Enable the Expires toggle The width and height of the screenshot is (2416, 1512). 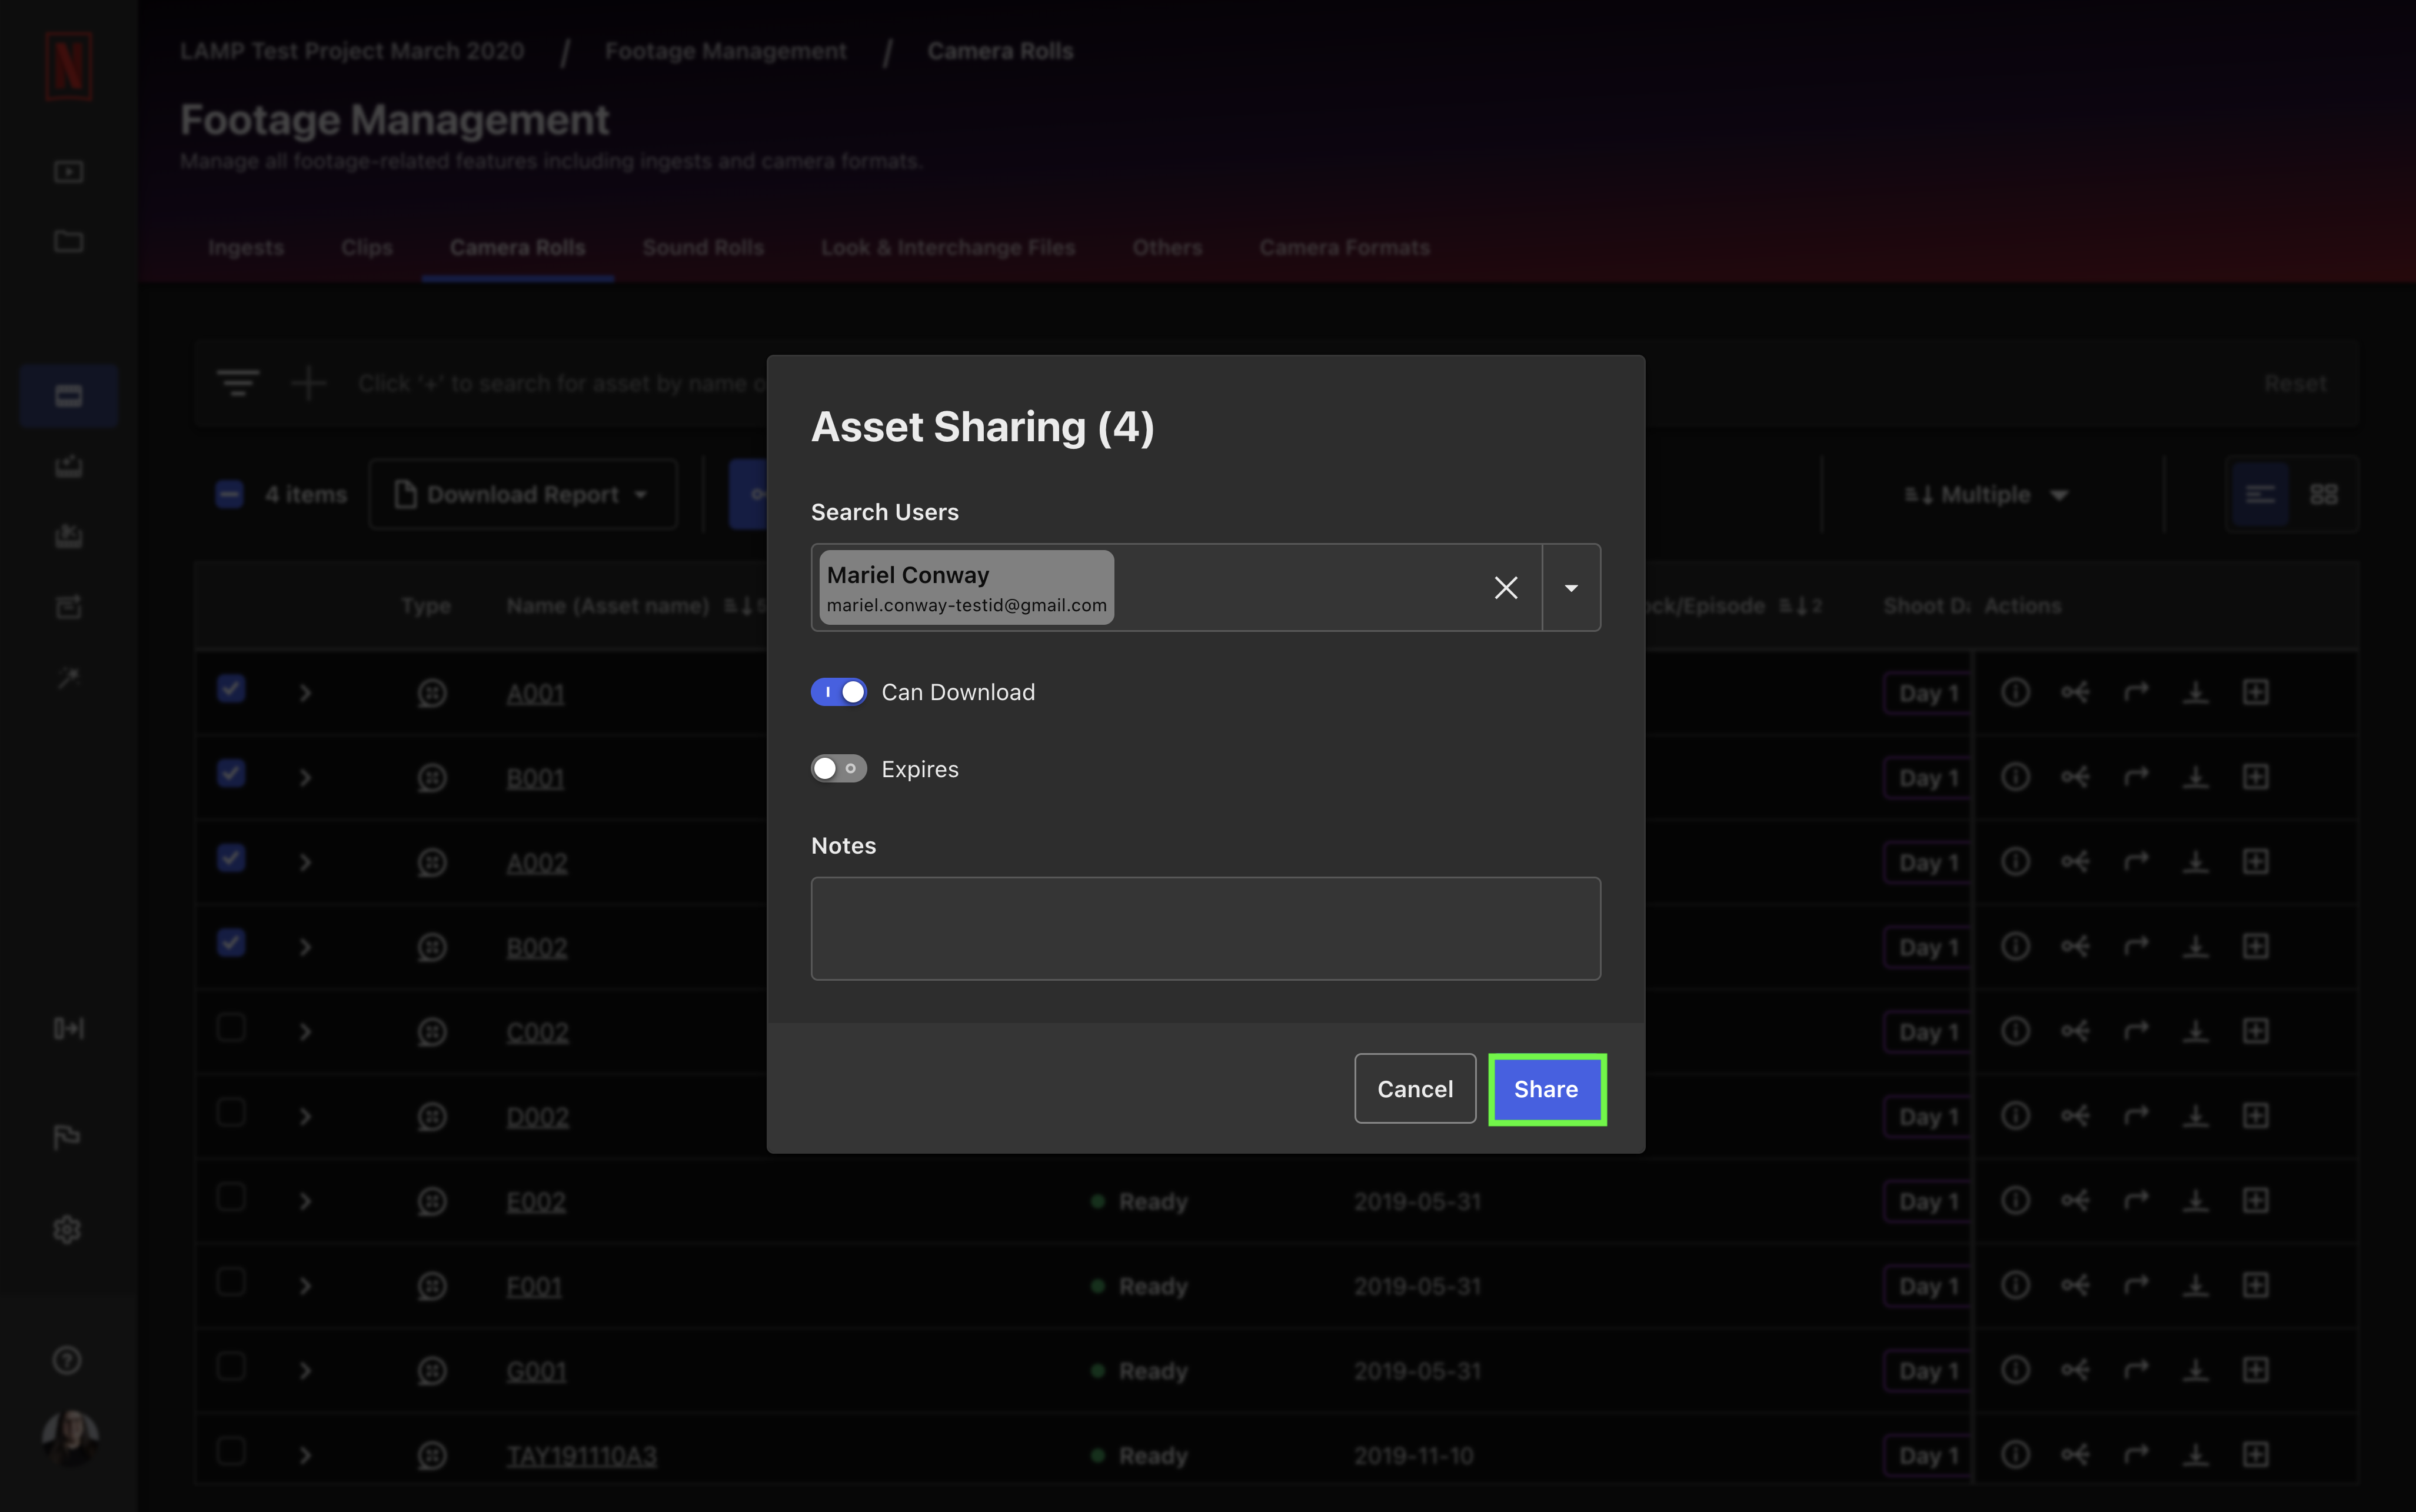point(838,769)
